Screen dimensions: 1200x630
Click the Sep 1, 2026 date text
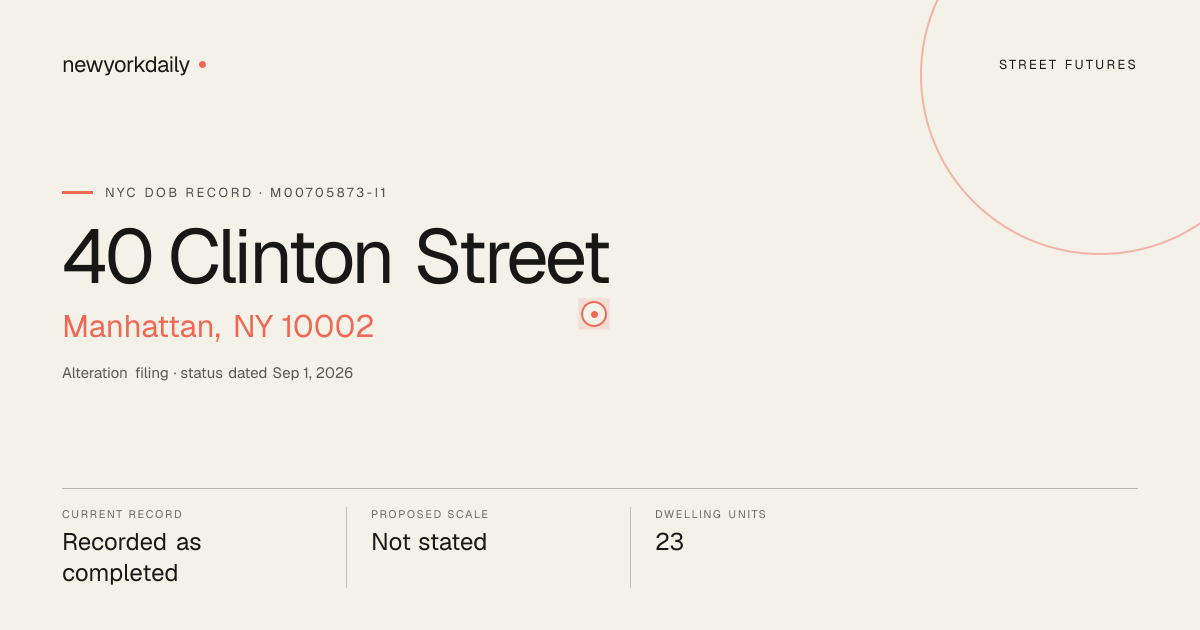tap(313, 373)
